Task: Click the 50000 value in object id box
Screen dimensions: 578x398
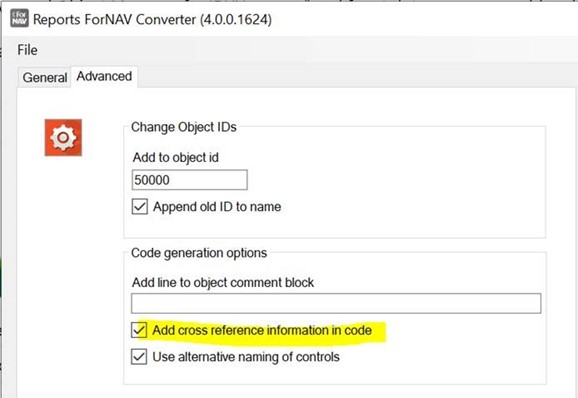Action: click(152, 180)
